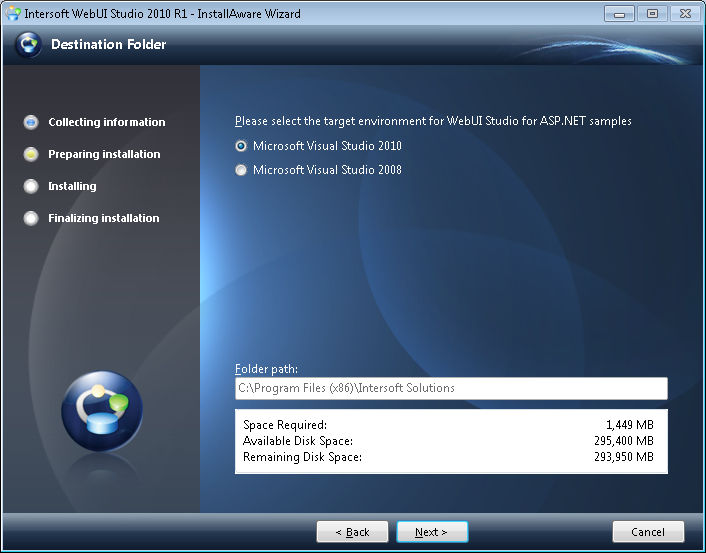706x553 pixels.
Task: Choose the Microsoft Visual Studio 2008 option
Action: click(241, 170)
